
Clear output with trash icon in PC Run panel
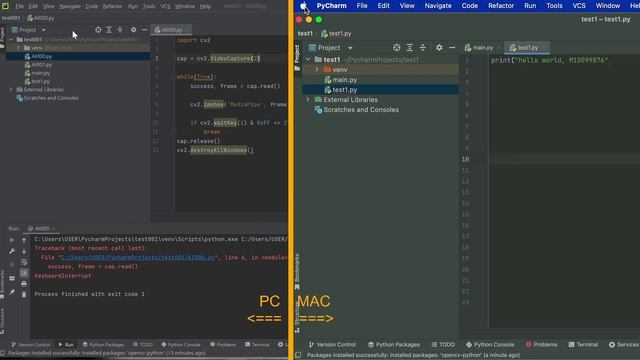click(24, 294)
